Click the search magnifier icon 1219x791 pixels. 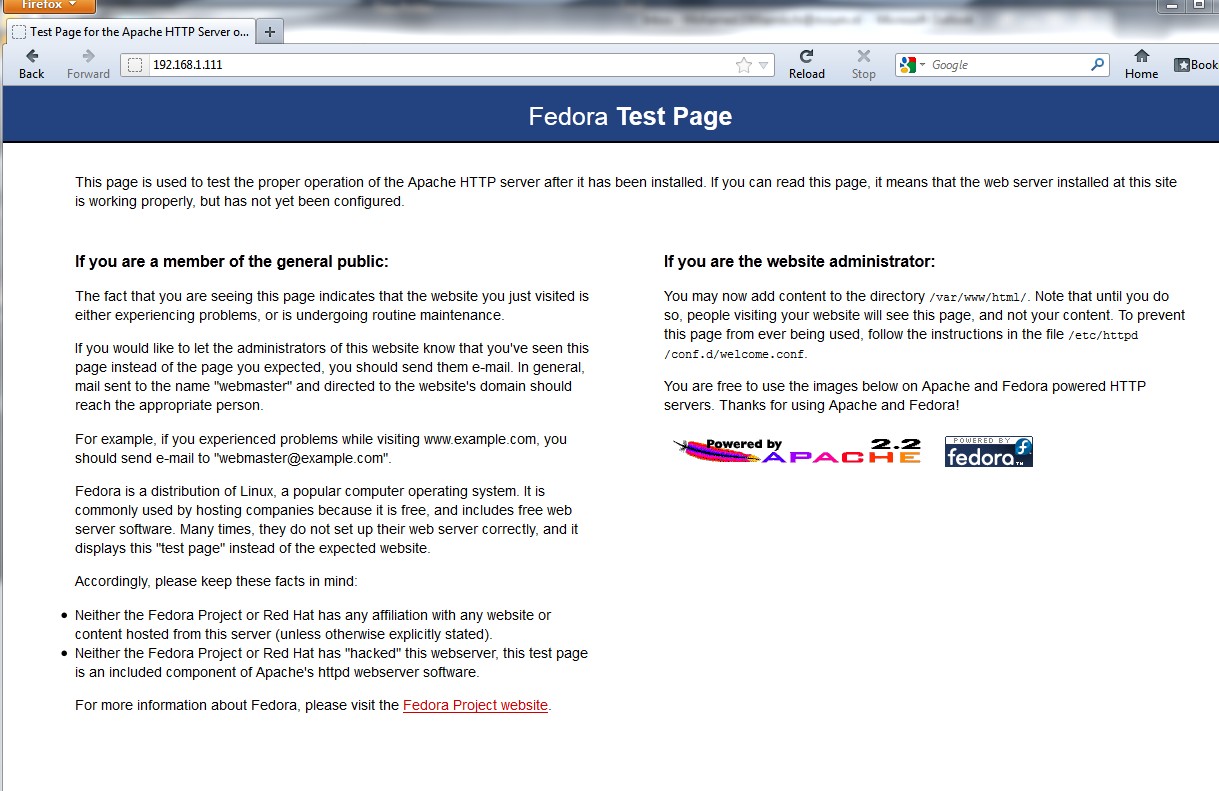(1098, 65)
